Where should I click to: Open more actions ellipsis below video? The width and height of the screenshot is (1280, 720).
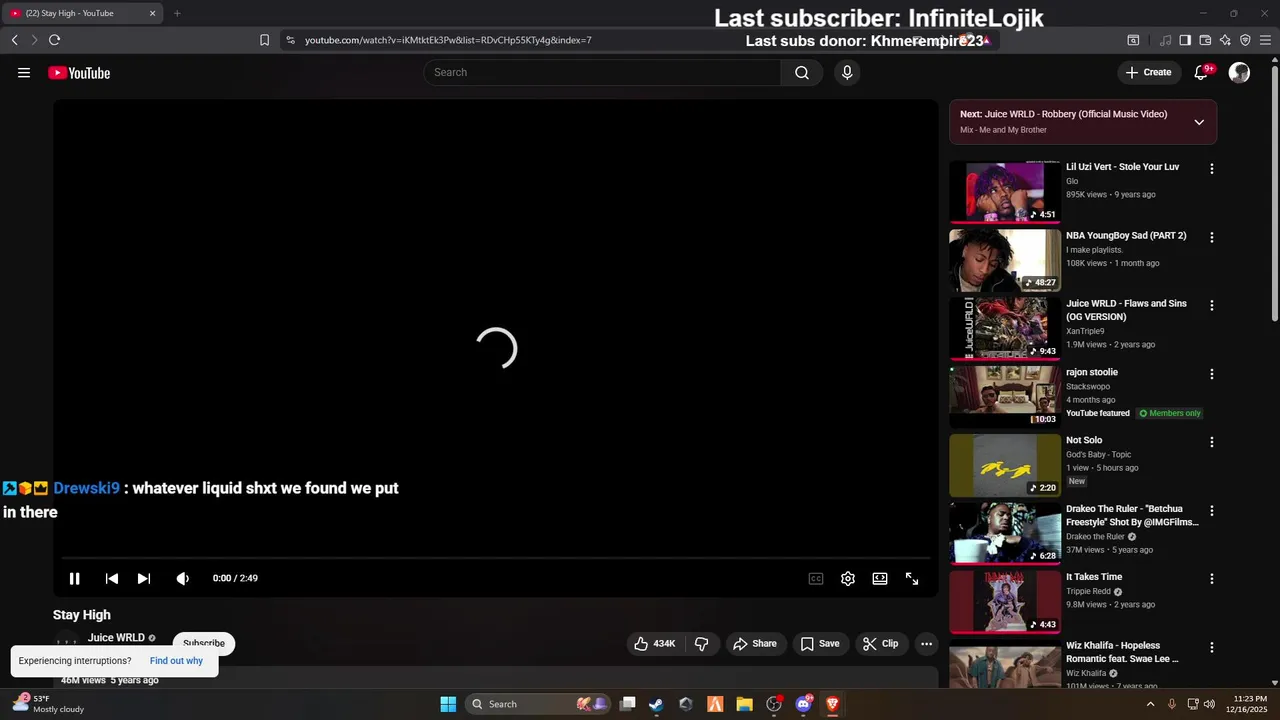click(927, 644)
